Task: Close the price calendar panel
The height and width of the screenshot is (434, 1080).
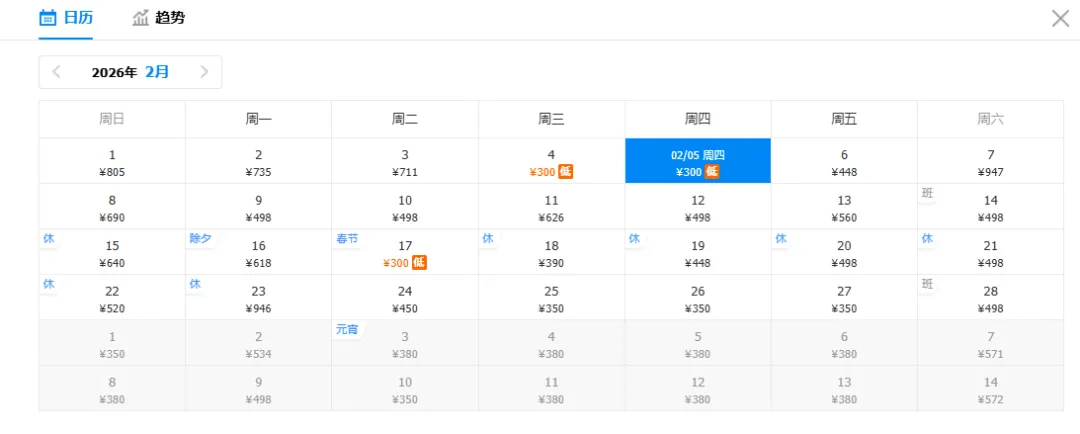Action: (x=1061, y=19)
